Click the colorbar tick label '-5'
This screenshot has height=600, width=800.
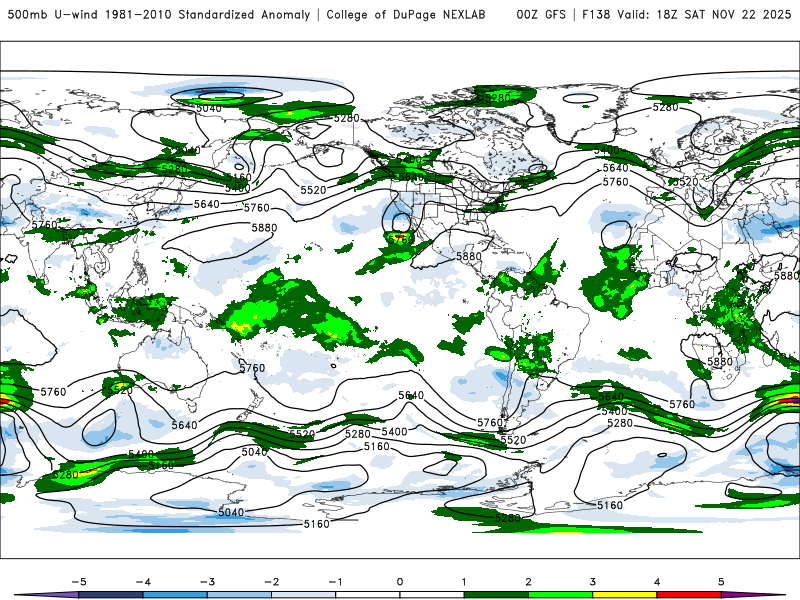[79, 582]
